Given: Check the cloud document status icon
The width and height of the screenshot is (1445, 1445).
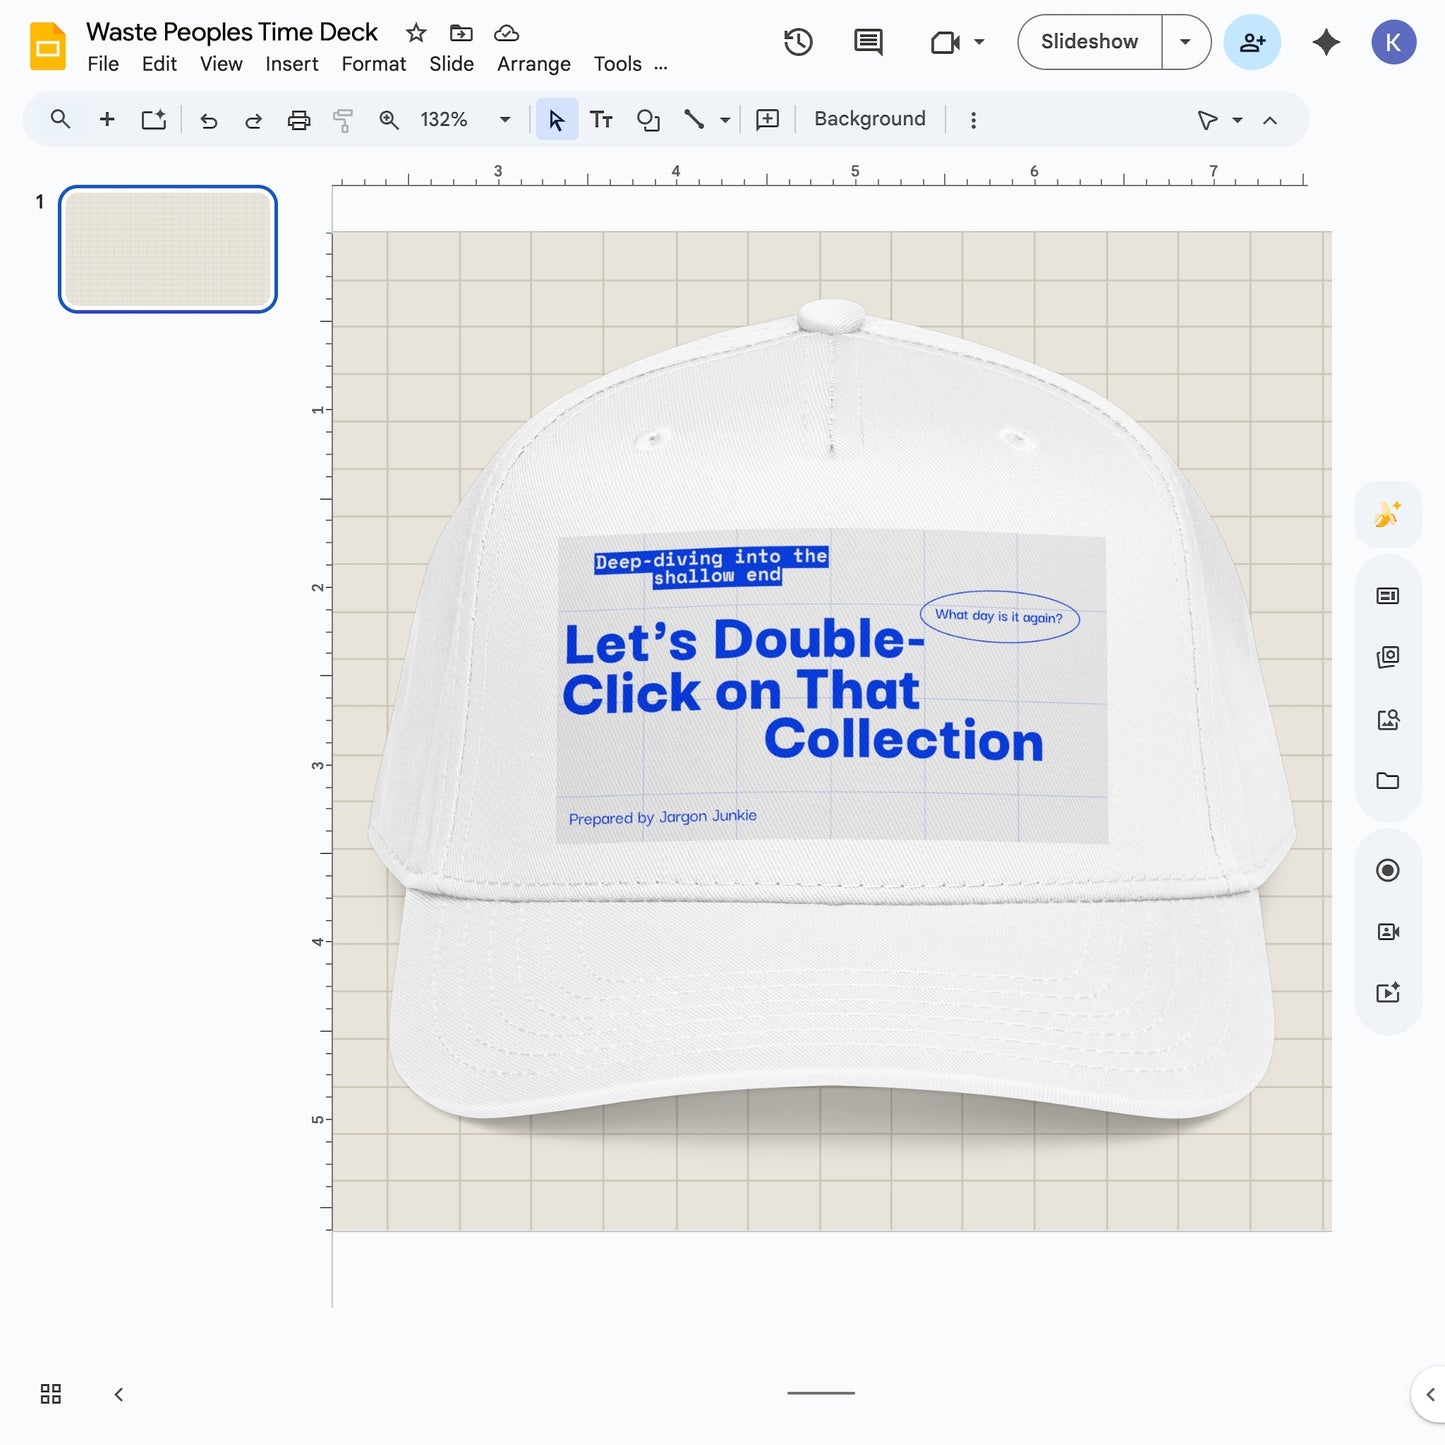Looking at the screenshot, I should [x=507, y=33].
